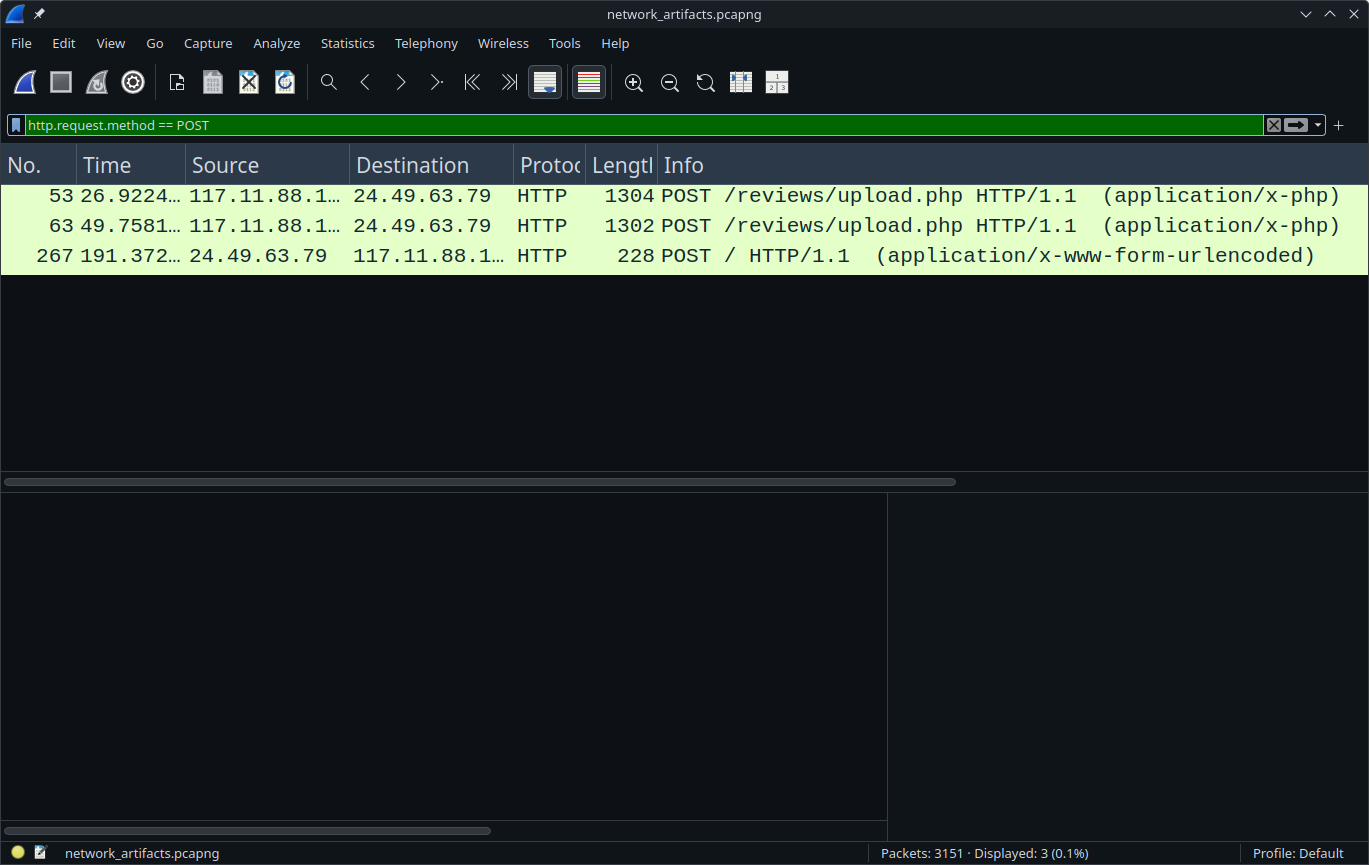Click length value 228

[636, 256]
